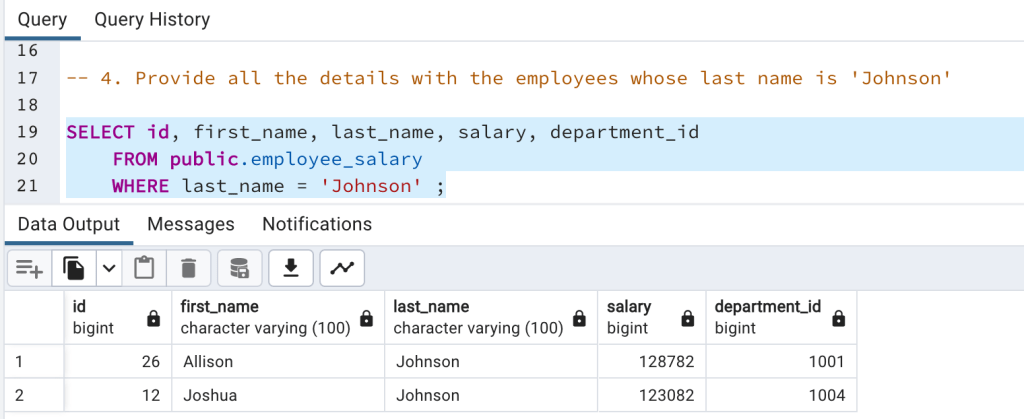Open the Messages tab
The height and width of the screenshot is (419, 1024).
(x=190, y=224)
